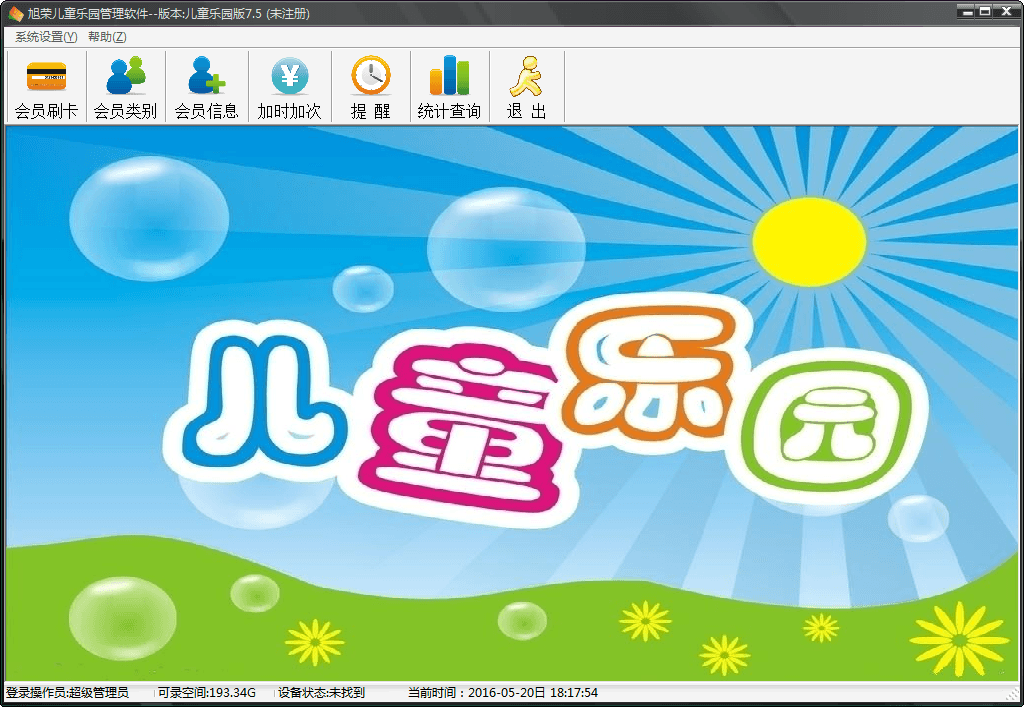
Task: Click the 儿童乐园 banner image
Action: point(512,403)
